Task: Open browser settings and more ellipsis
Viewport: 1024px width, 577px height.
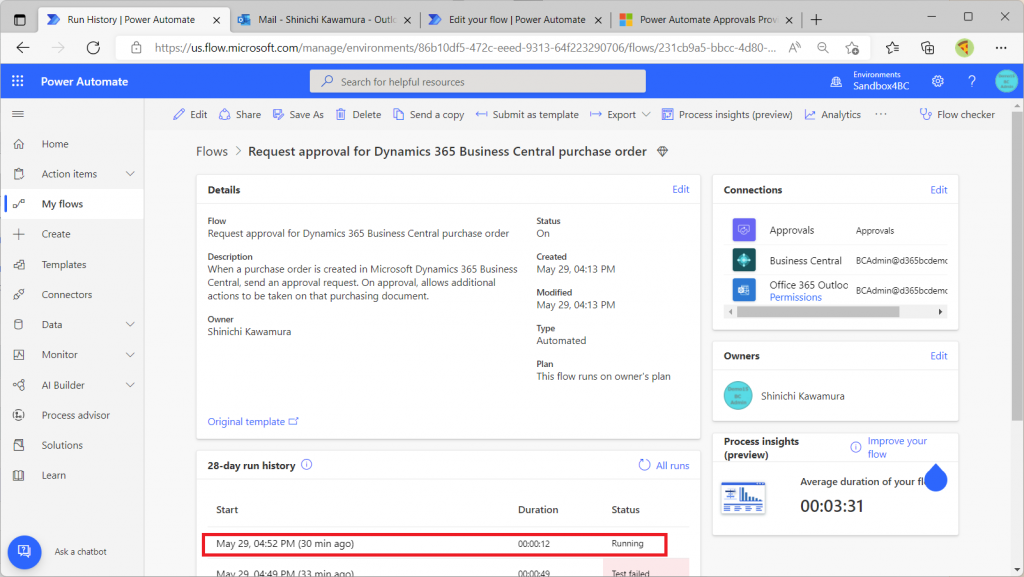Action: [x=1001, y=48]
